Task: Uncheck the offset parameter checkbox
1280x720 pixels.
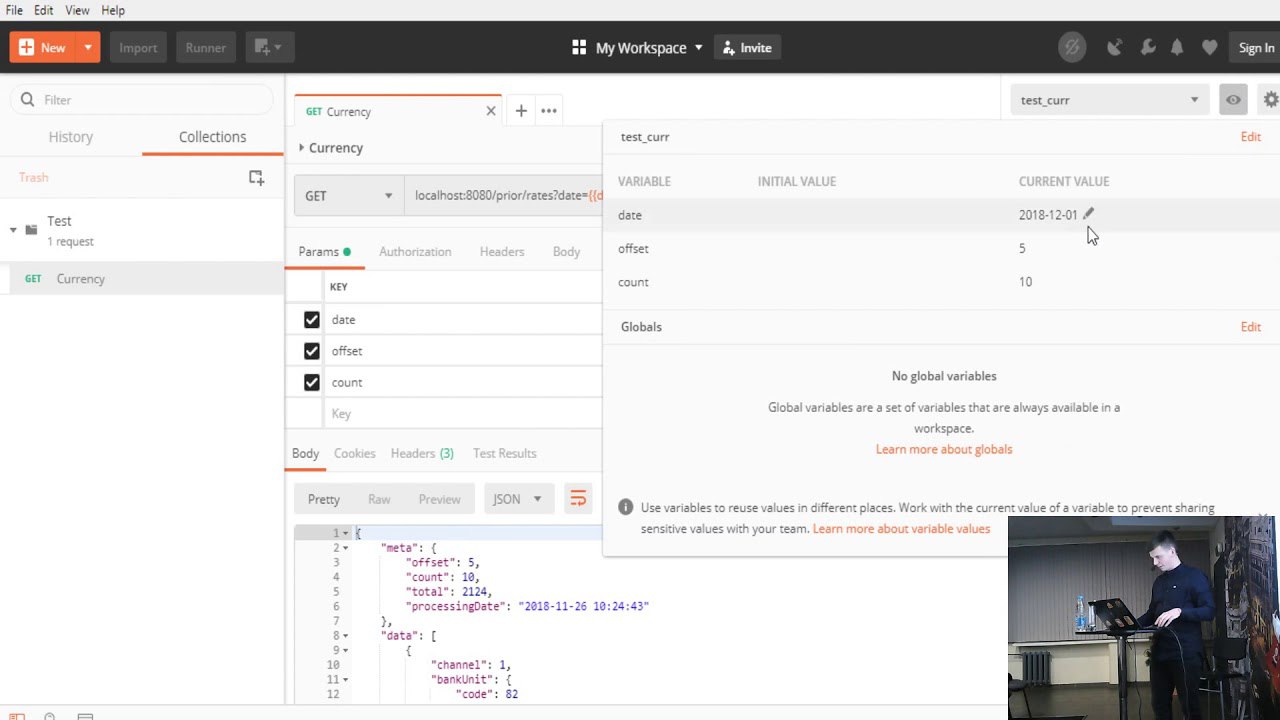Action: tap(312, 351)
